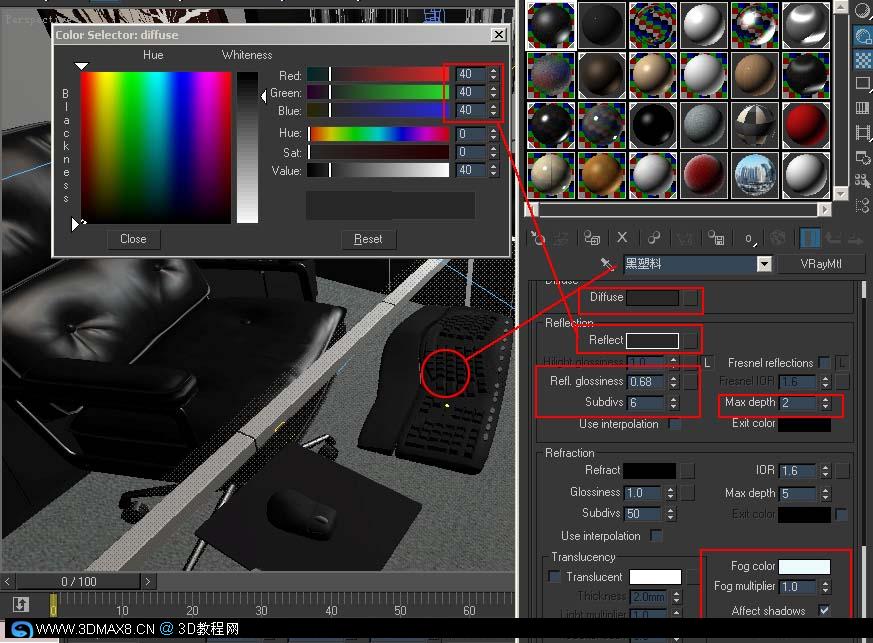The width and height of the screenshot is (873, 643).
Task: Click the VRayMtl material type button
Action: [x=820, y=264]
